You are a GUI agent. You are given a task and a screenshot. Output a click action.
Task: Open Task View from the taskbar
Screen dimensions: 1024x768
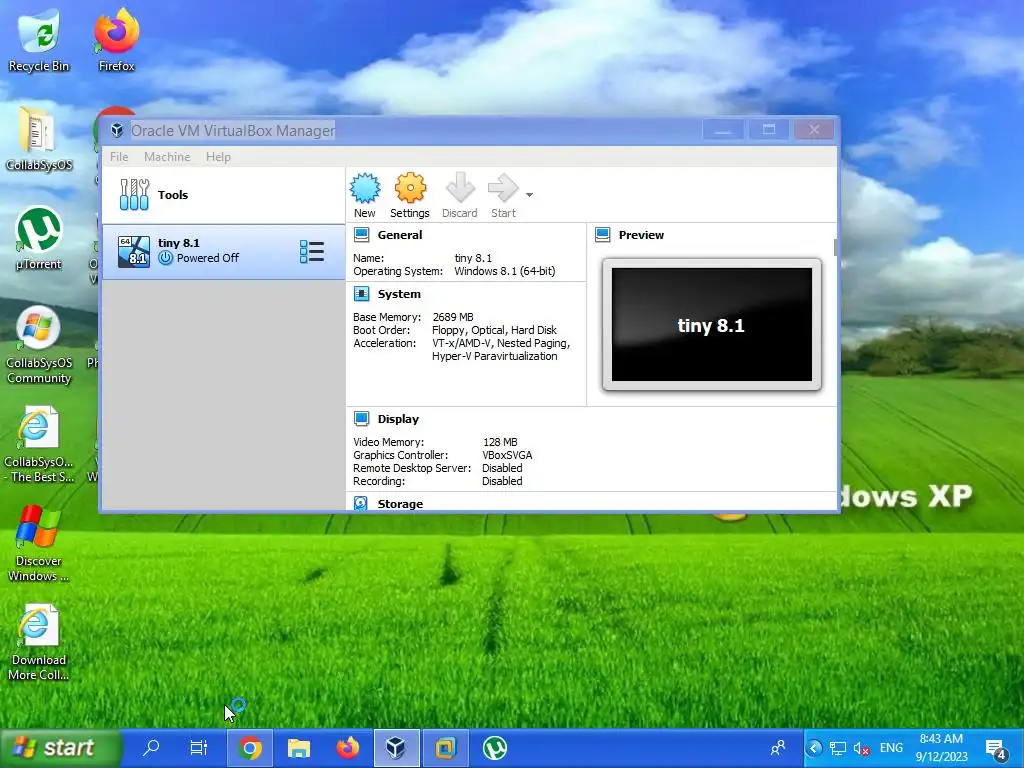(199, 748)
